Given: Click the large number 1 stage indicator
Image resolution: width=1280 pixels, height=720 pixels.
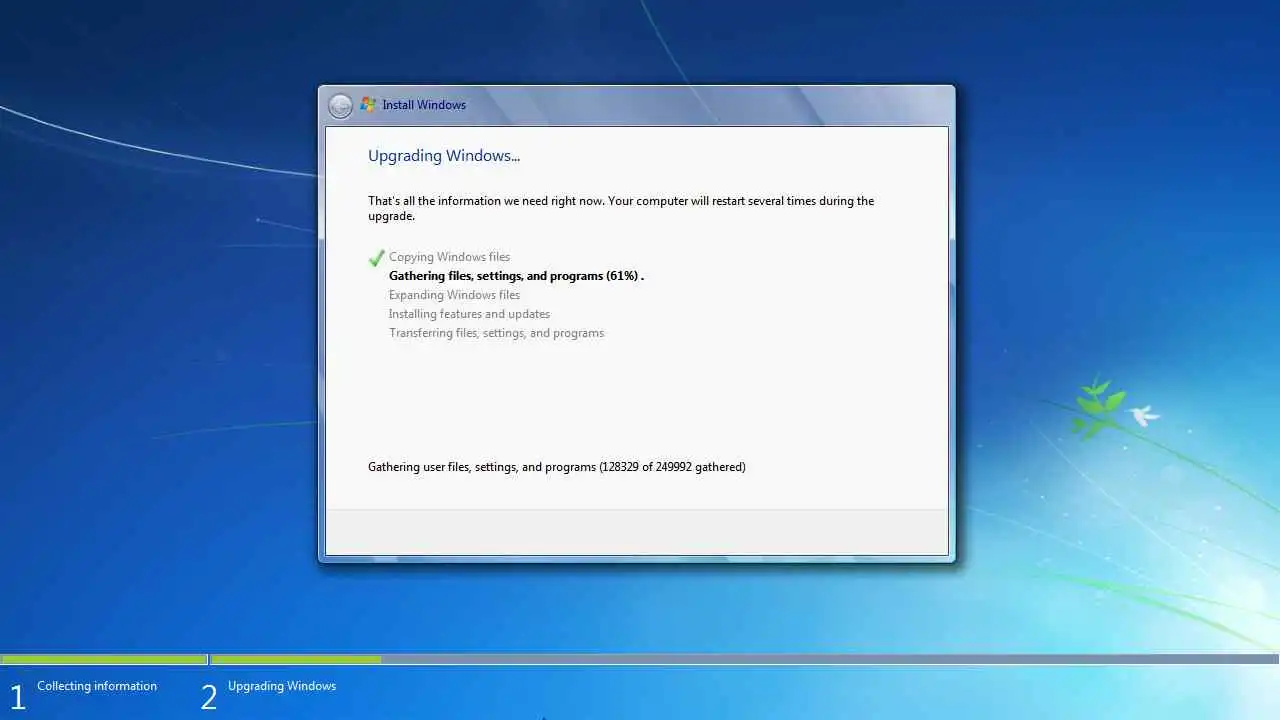Looking at the screenshot, I should (17, 697).
